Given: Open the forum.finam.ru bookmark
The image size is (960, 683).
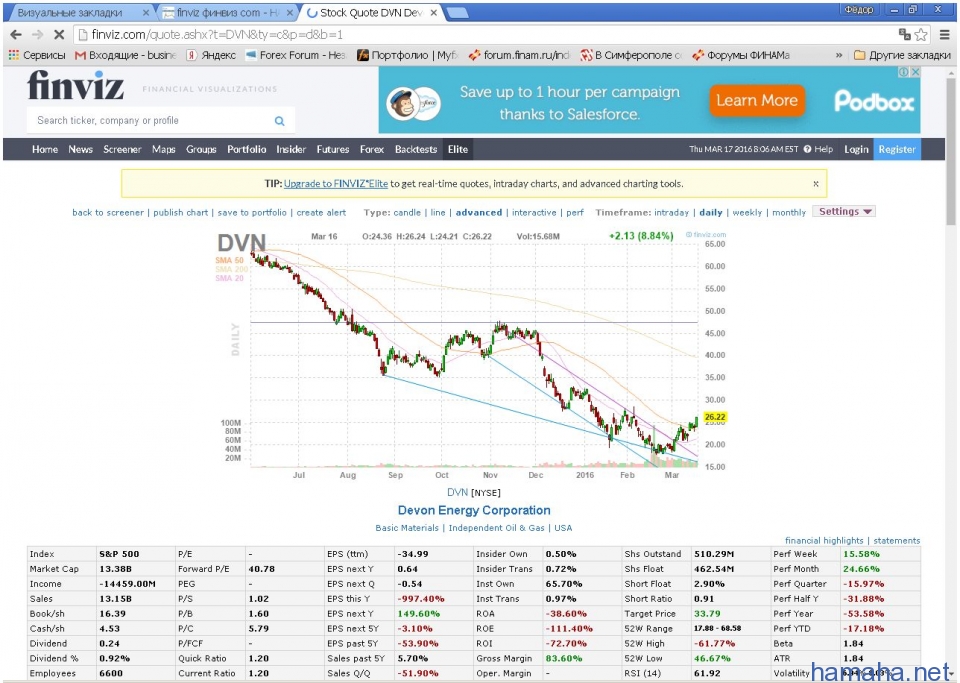Looking at the screenshot, I should 519,55.
